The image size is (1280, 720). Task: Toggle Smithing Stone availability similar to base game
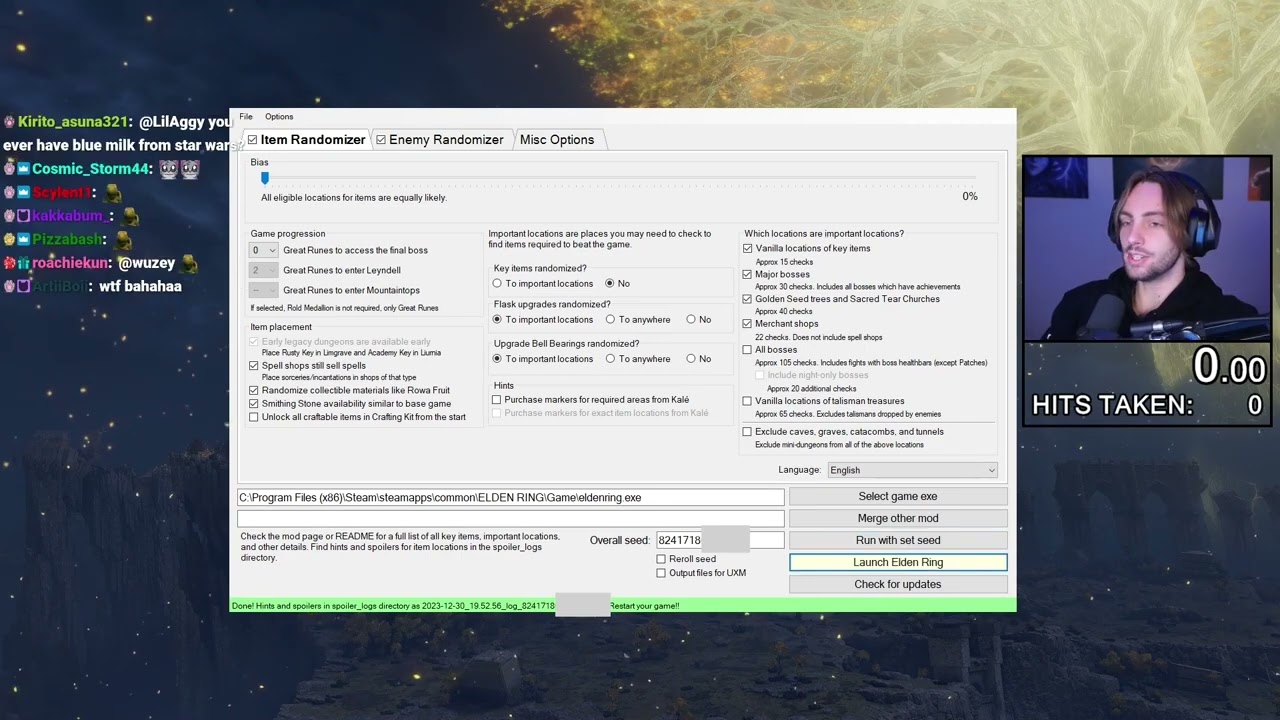(x=254, y=404)
